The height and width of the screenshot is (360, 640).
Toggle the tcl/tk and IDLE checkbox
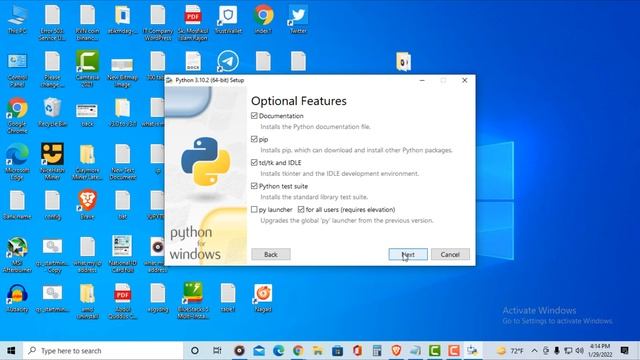coord(254,162)
